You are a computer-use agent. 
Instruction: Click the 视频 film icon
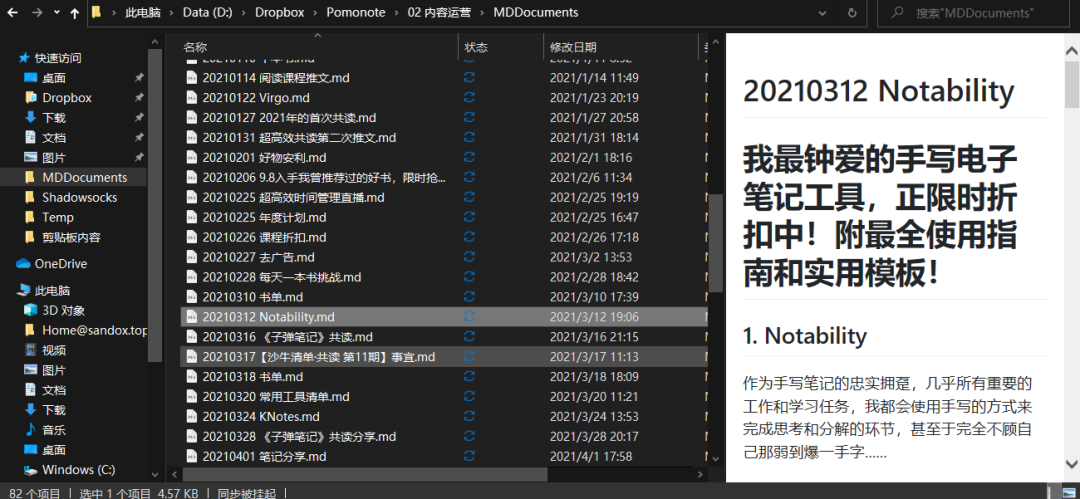[x=30, y=350]
